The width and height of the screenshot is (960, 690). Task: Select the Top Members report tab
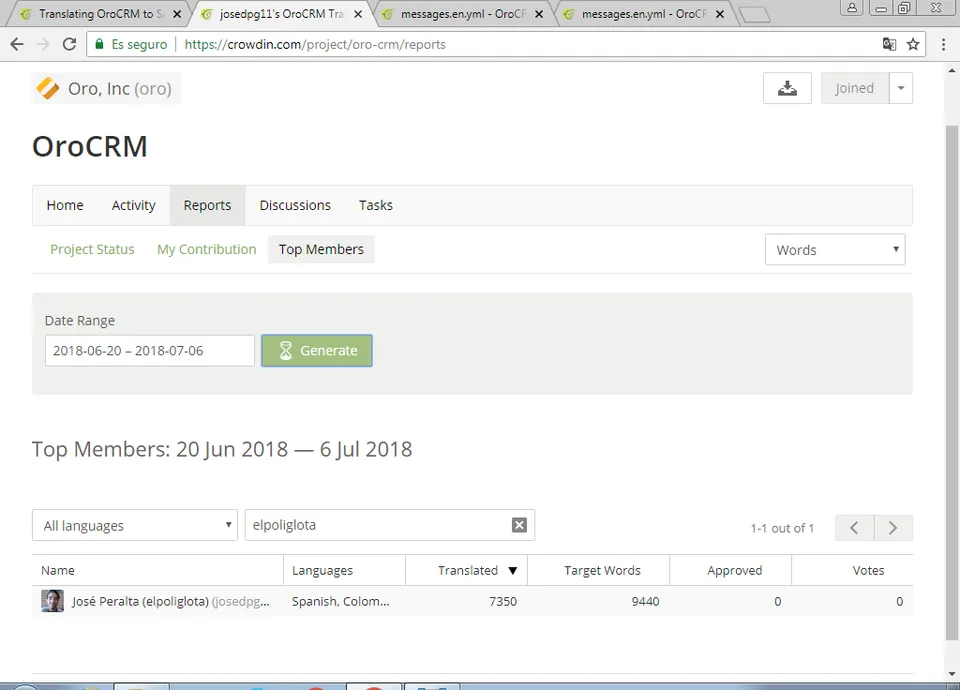[x=321, y=249]
